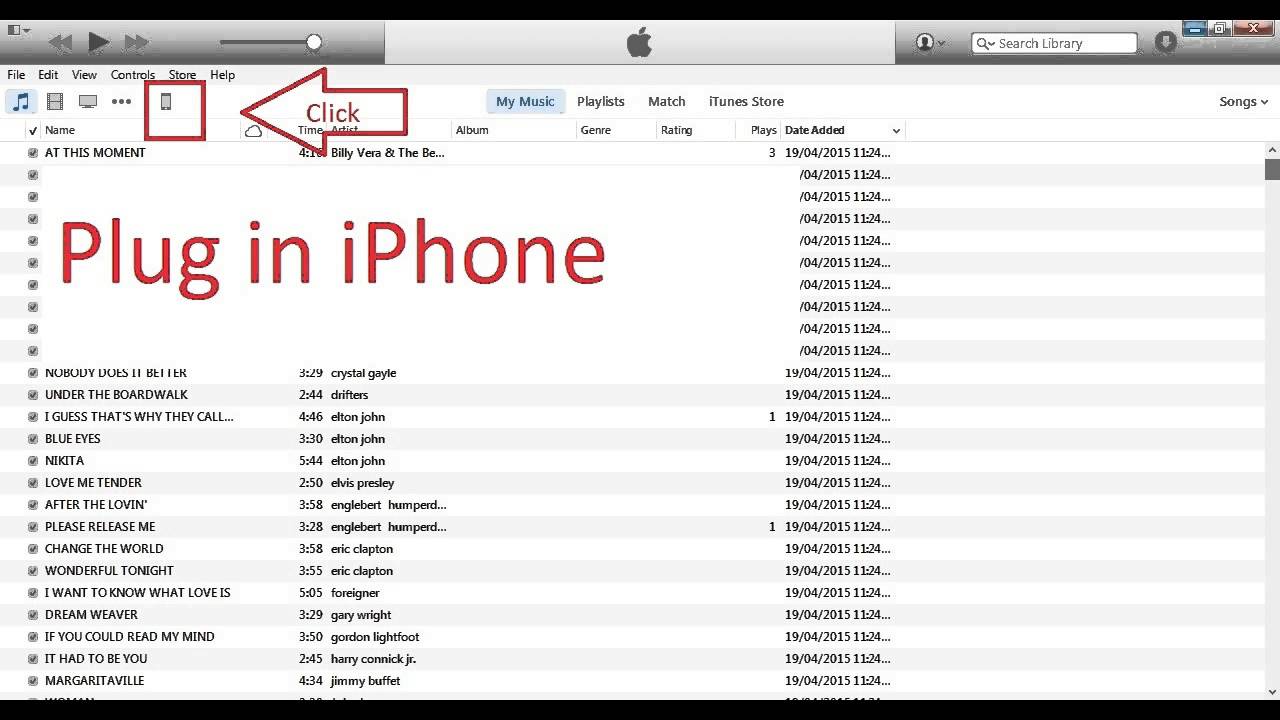This screenshot has height=720, width=1280.
Task: Click the scrollbar down arrow
Action: tap(1272, 691)
